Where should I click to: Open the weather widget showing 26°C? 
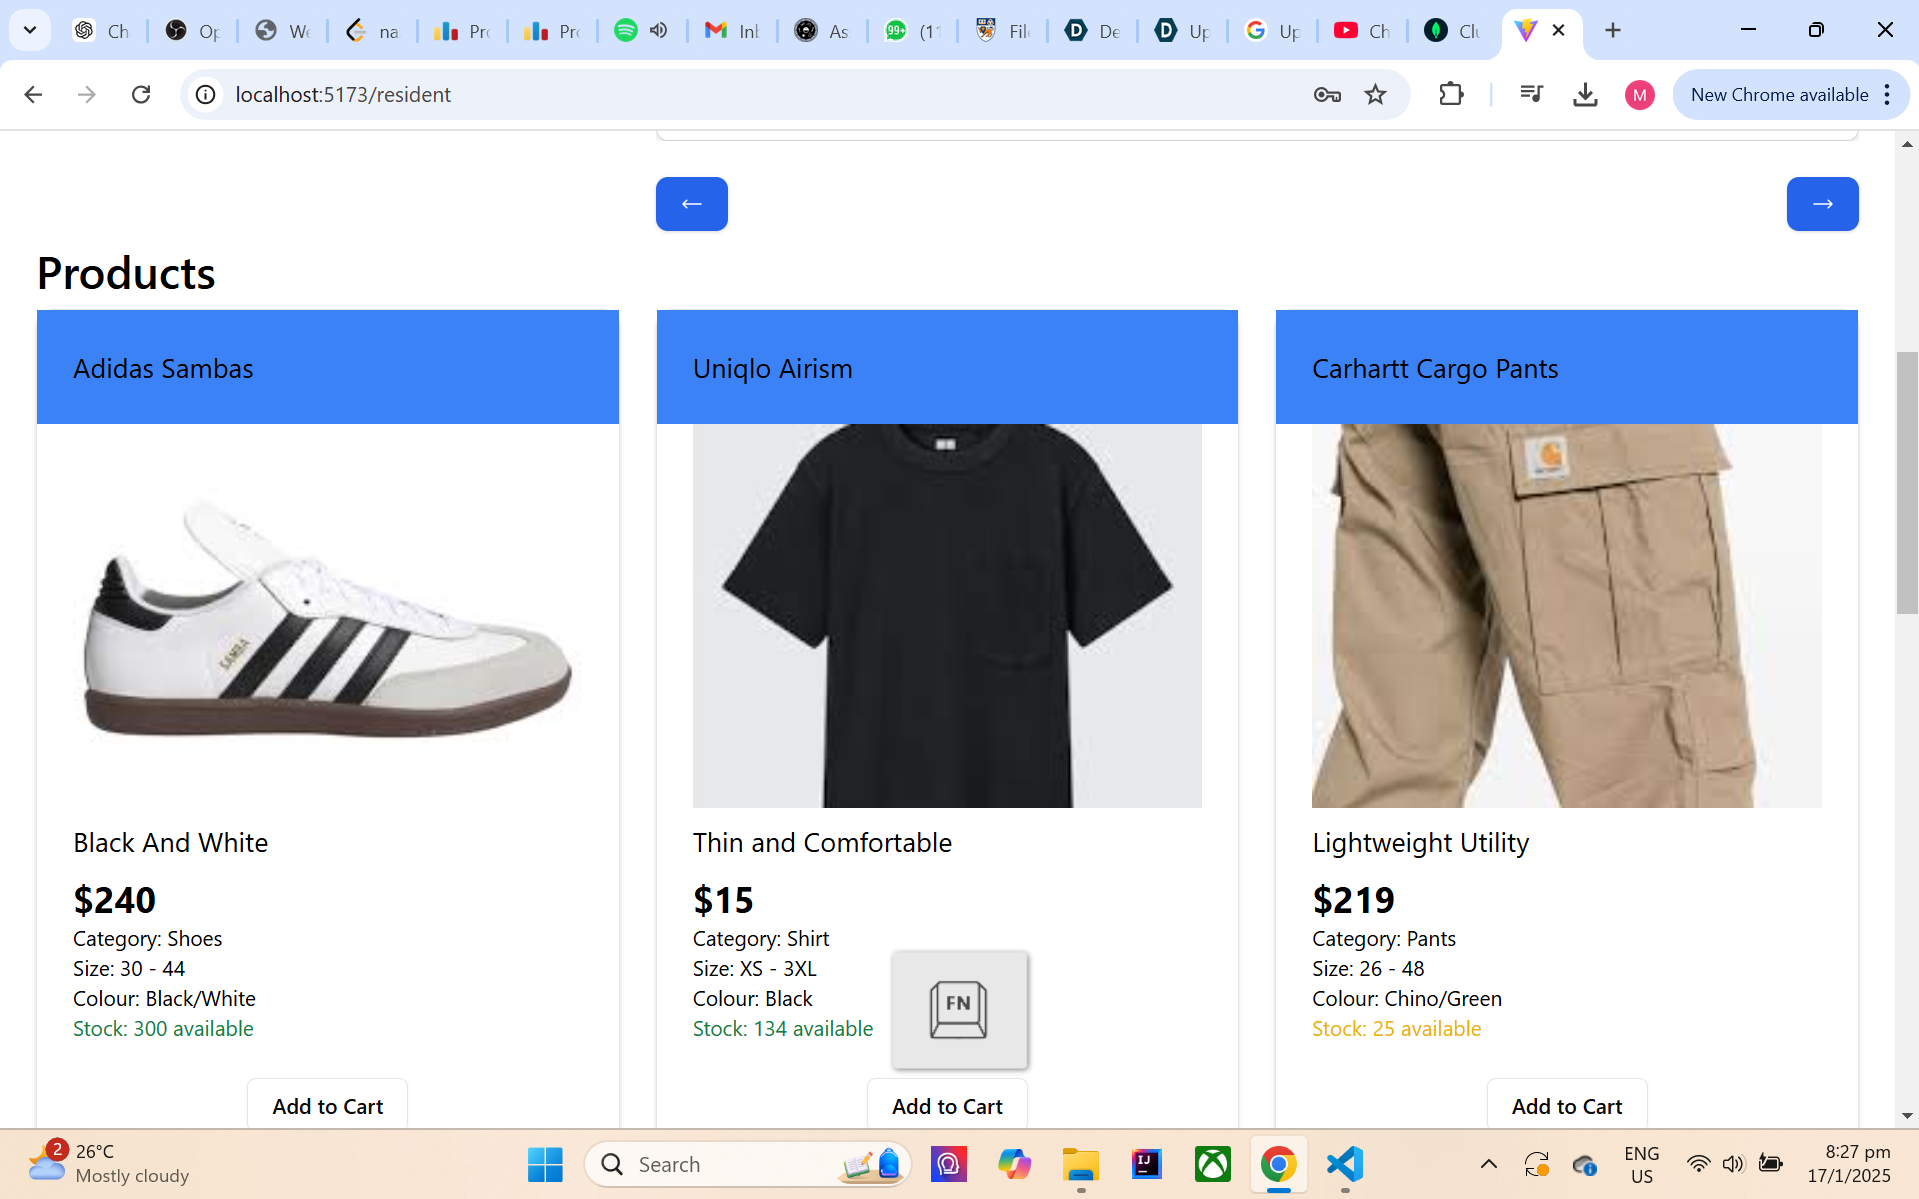point(107,1163)
